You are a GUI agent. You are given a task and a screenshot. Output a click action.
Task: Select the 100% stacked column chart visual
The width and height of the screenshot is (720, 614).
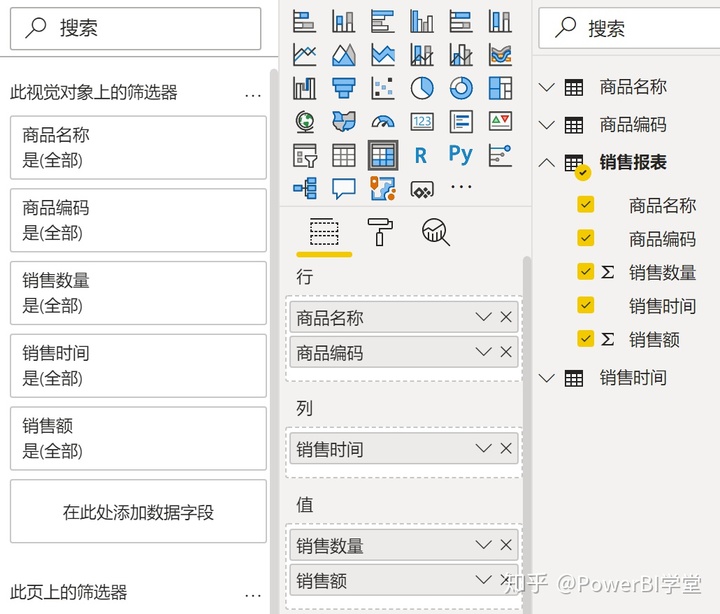click(500, 21)
